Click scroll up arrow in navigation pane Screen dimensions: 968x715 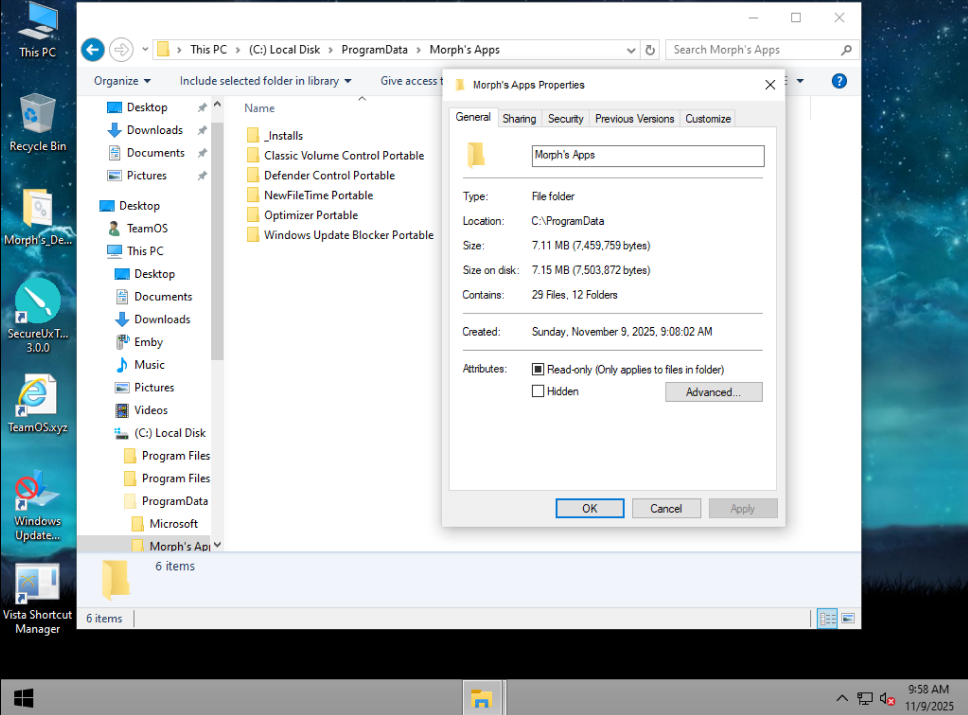coord(217,105)
